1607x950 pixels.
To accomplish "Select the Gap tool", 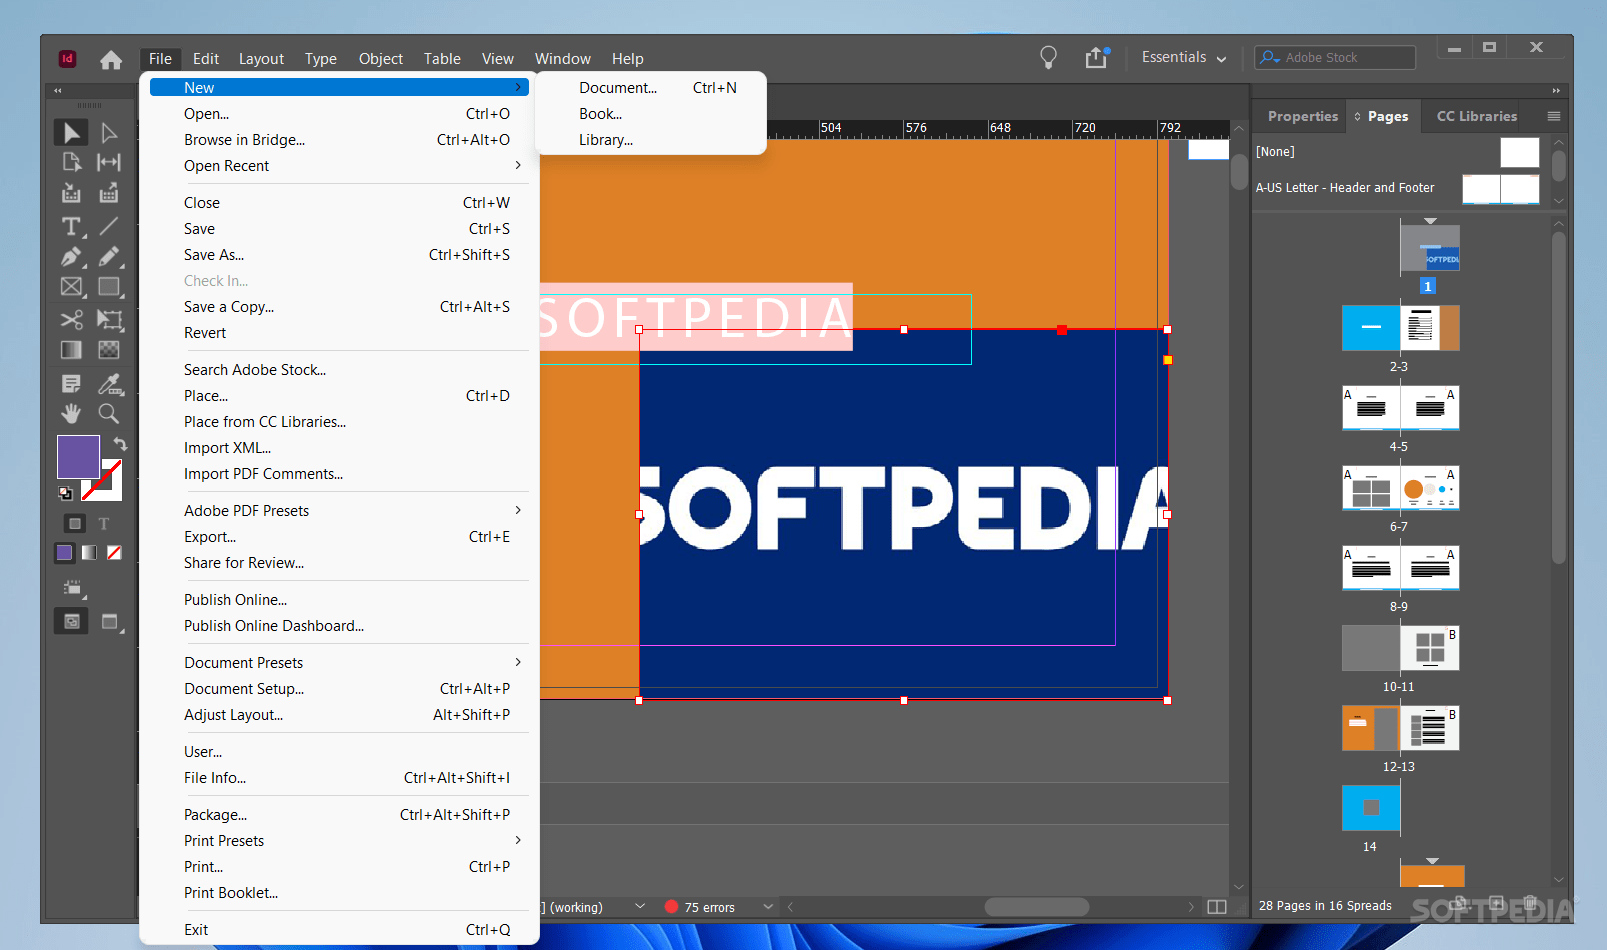I will tap(109, 162).
